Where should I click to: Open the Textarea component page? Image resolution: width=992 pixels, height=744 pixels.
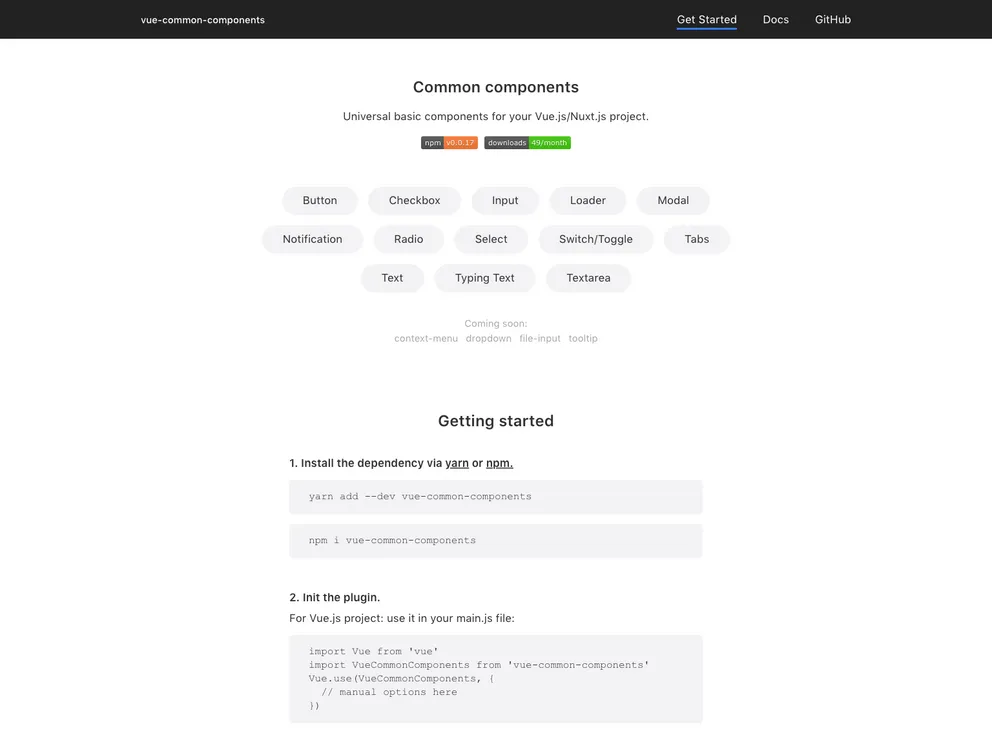[x=588, y=278]
